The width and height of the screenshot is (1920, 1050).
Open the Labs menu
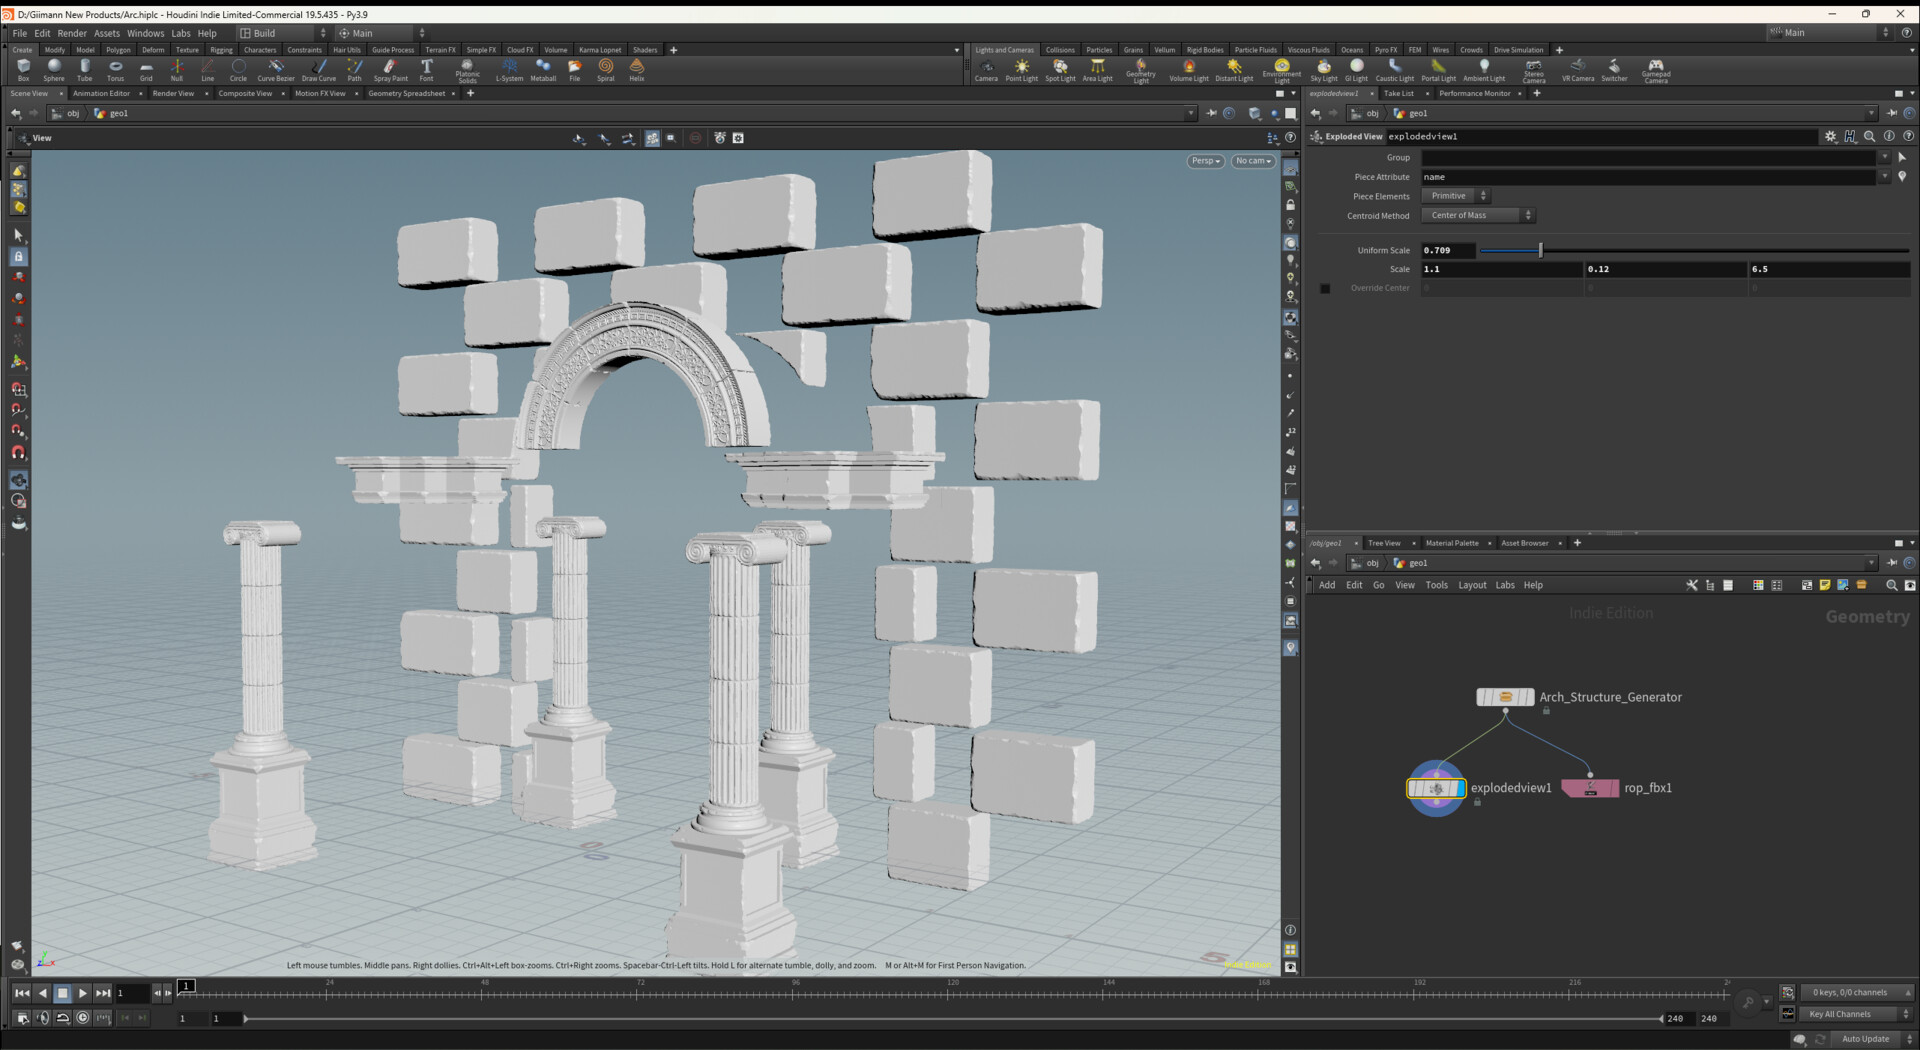tap(181, 33)
